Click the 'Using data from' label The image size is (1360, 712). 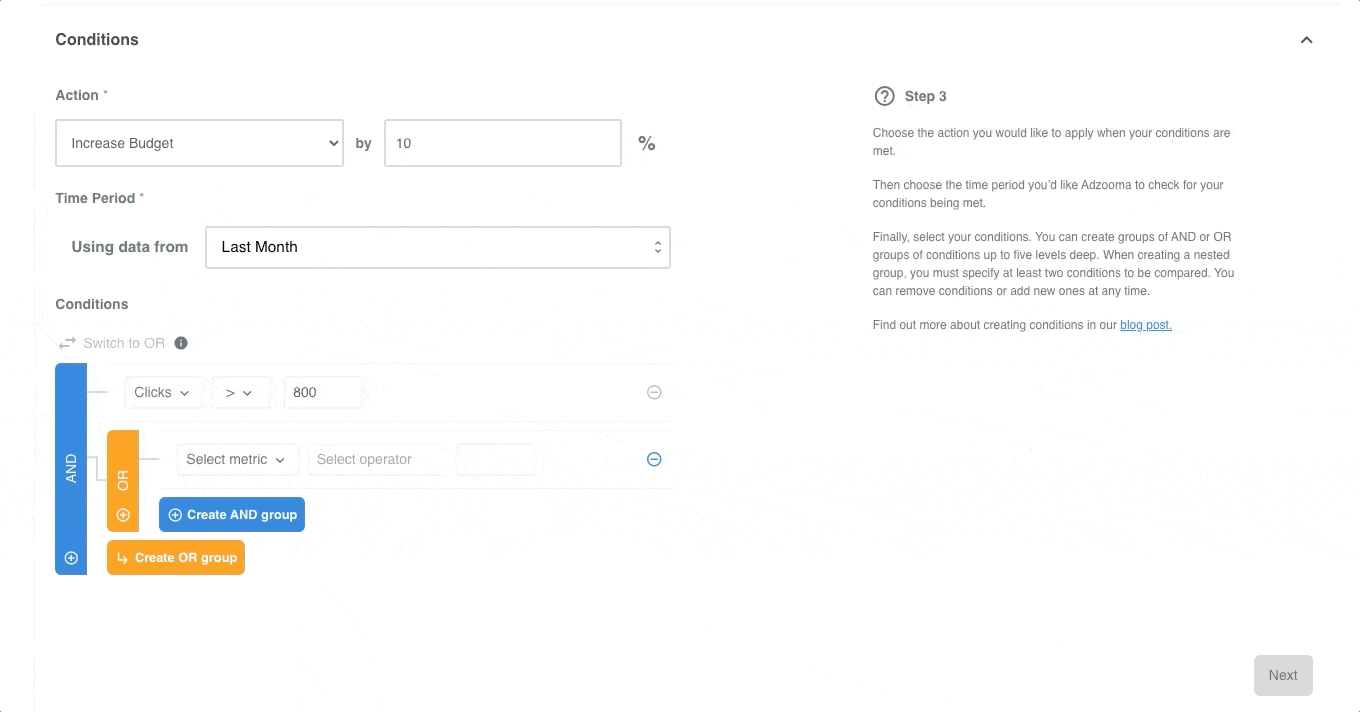[x=130, y=247]
